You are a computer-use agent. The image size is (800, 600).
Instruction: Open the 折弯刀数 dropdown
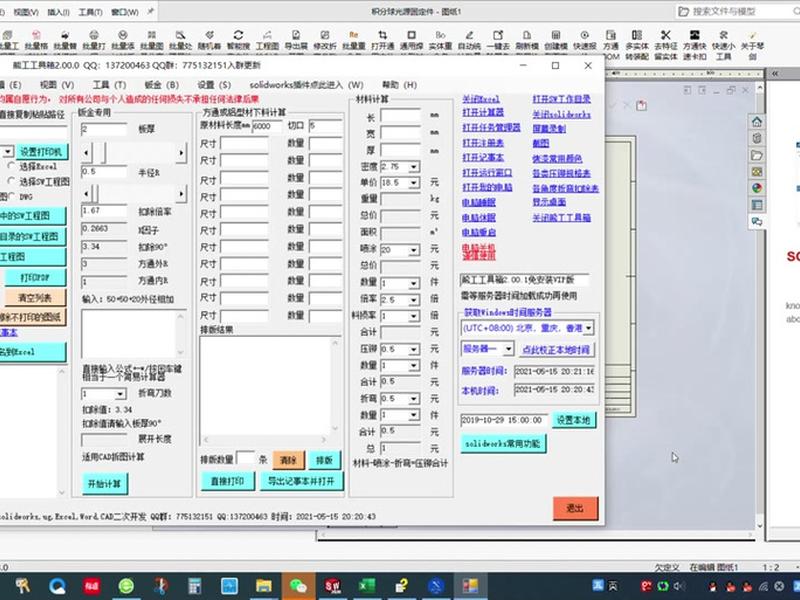click(120, 394)
